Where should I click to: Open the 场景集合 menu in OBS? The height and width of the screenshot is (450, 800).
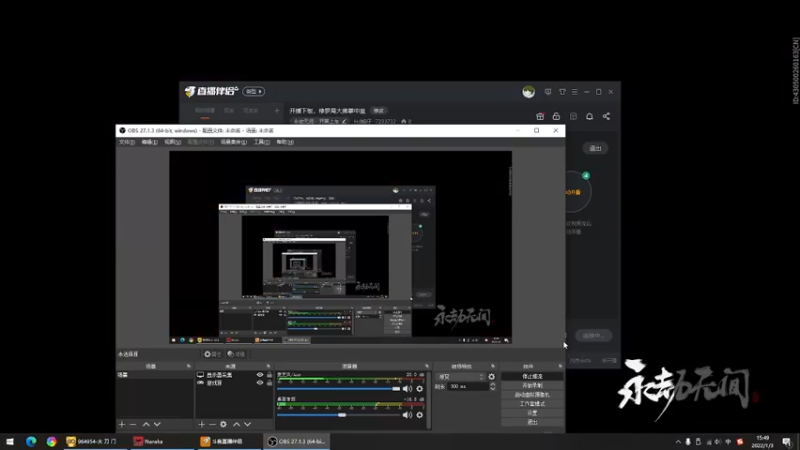click(234, 142)
